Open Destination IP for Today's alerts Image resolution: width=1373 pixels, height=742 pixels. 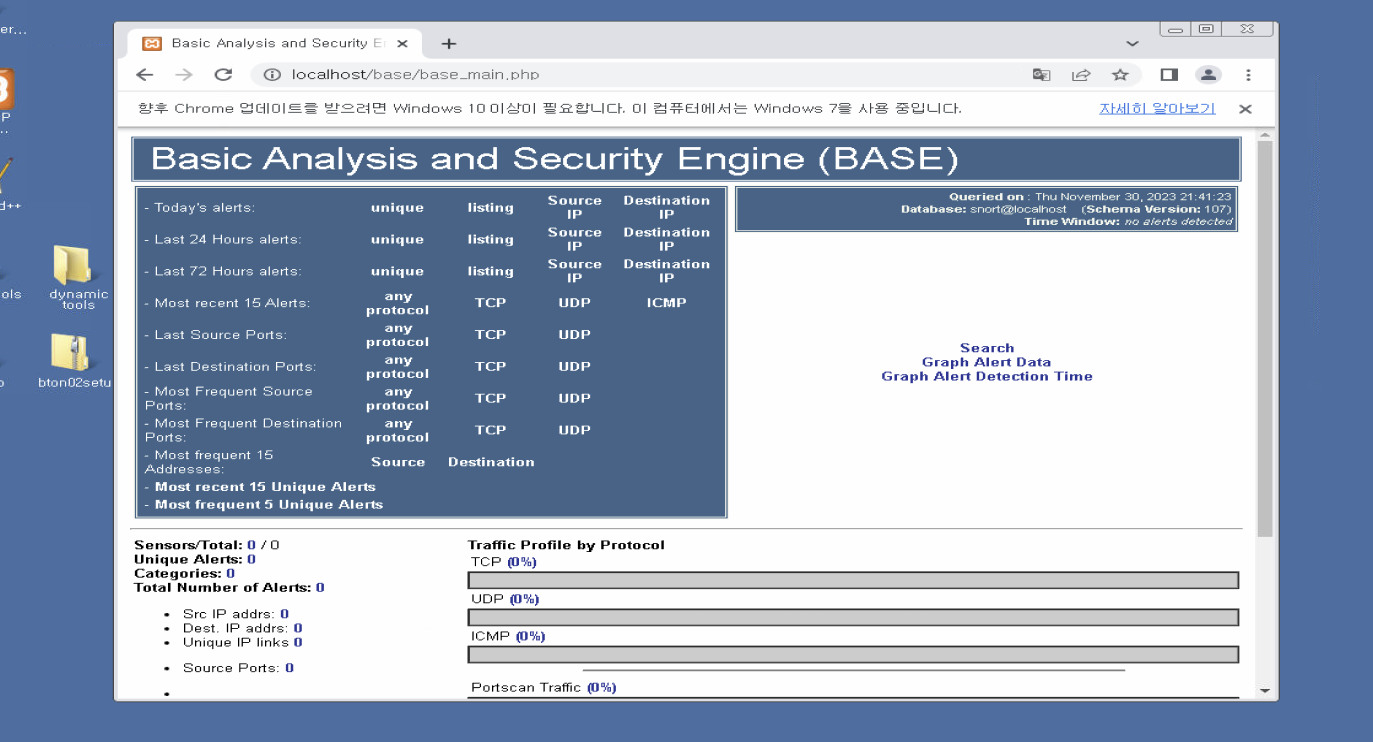click(666, 207)
